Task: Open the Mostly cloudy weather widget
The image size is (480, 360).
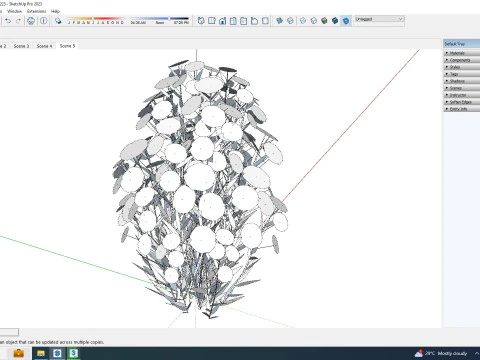Action: (x=441, y=353)
